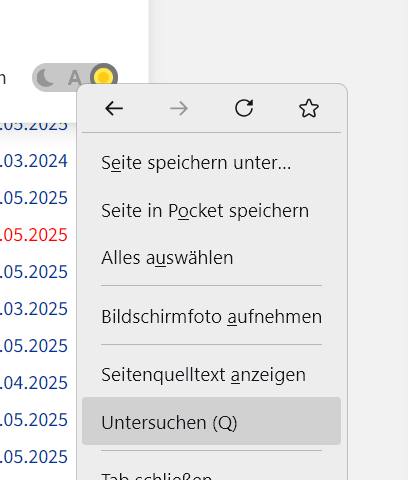Click empty grey area right of menu
This screenshot has width=408, height=480.
point(378,233)
